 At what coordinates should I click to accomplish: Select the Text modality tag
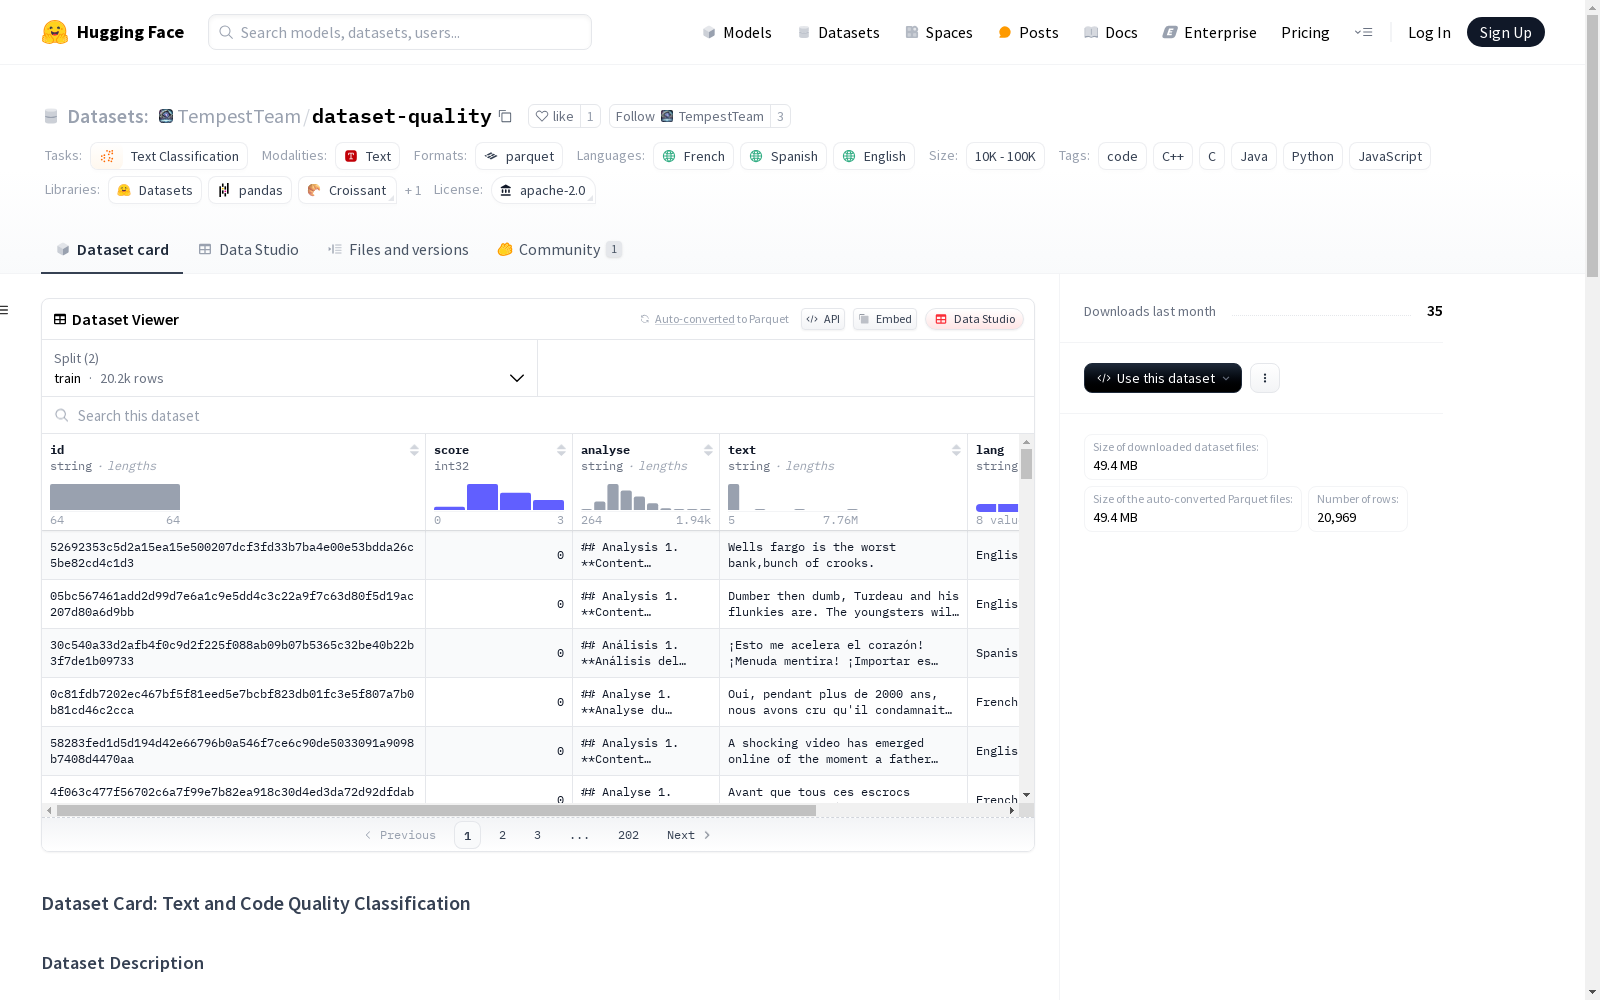(367, 156)
